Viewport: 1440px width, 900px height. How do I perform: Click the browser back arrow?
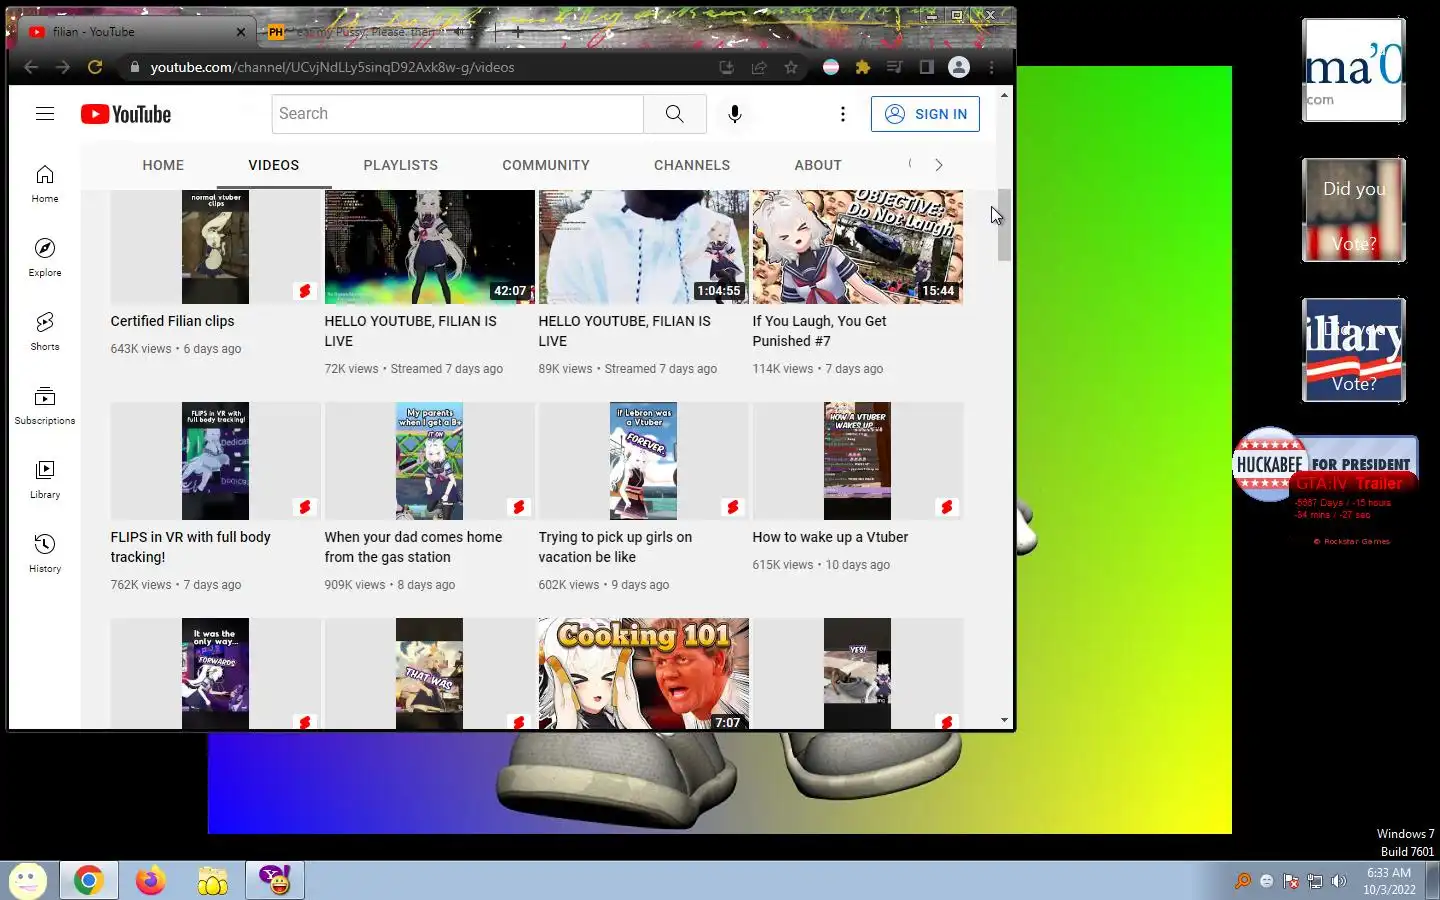click(31, 67)
